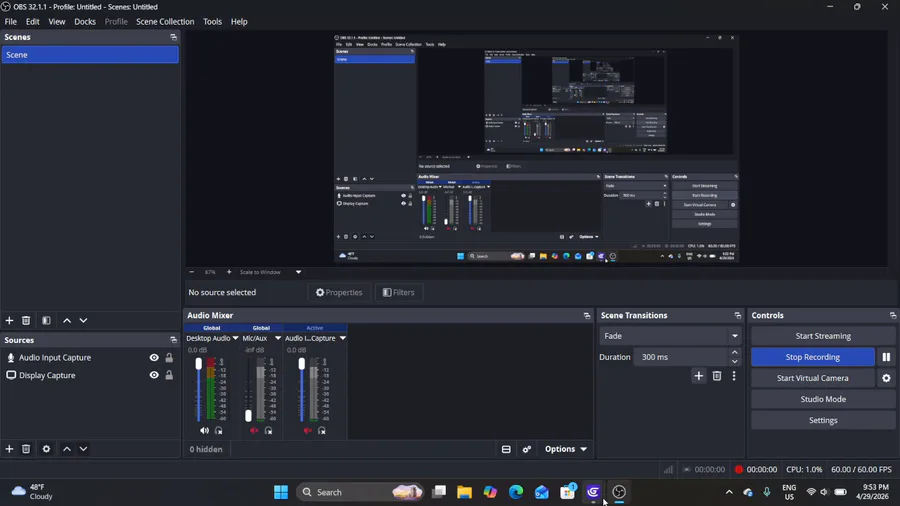Open source properties gear in Sources toolbar
The height and width of the screenshot is (506, 900).
(x=46, y=449)
